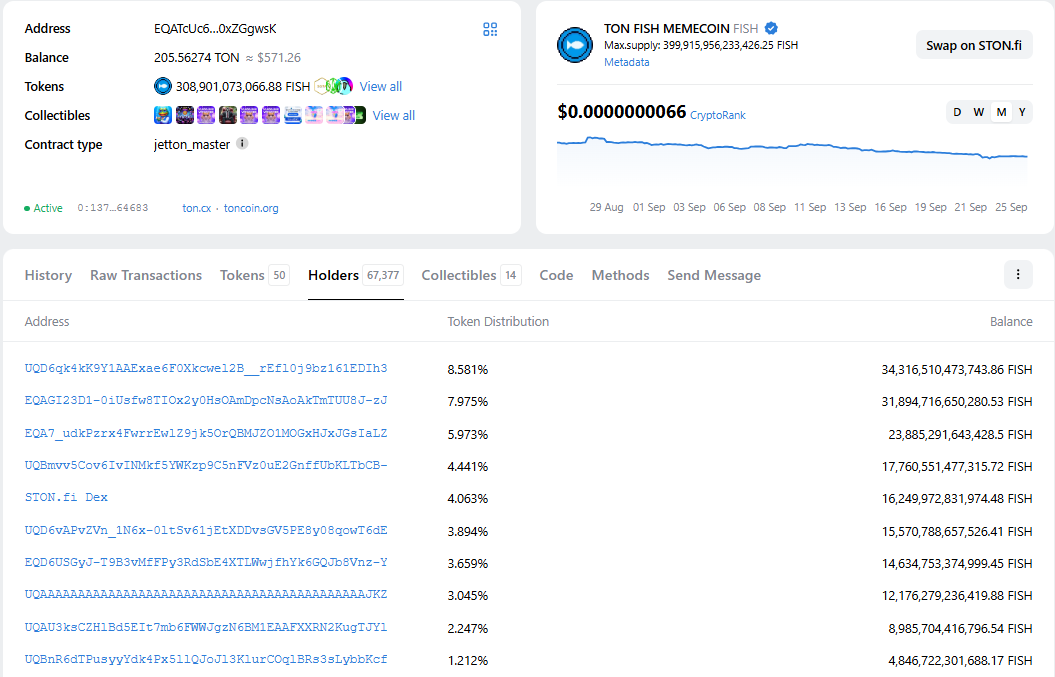Click View all next to Tokens

[381, 86]
